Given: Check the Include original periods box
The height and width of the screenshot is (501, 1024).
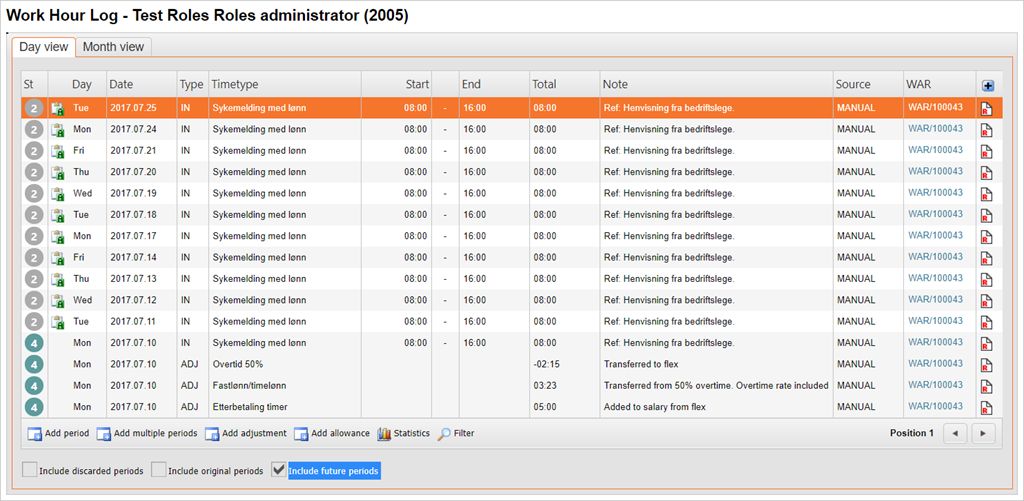Looking at the screenshot, I should (159, 470).
